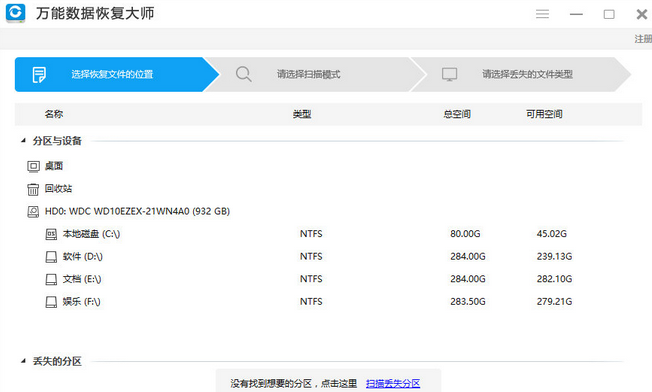Click the magnifier icon in 请选择扫描模式 step
Image resolution: width=652 pixels, height=392 pixels.
click(x=244, y=74)
